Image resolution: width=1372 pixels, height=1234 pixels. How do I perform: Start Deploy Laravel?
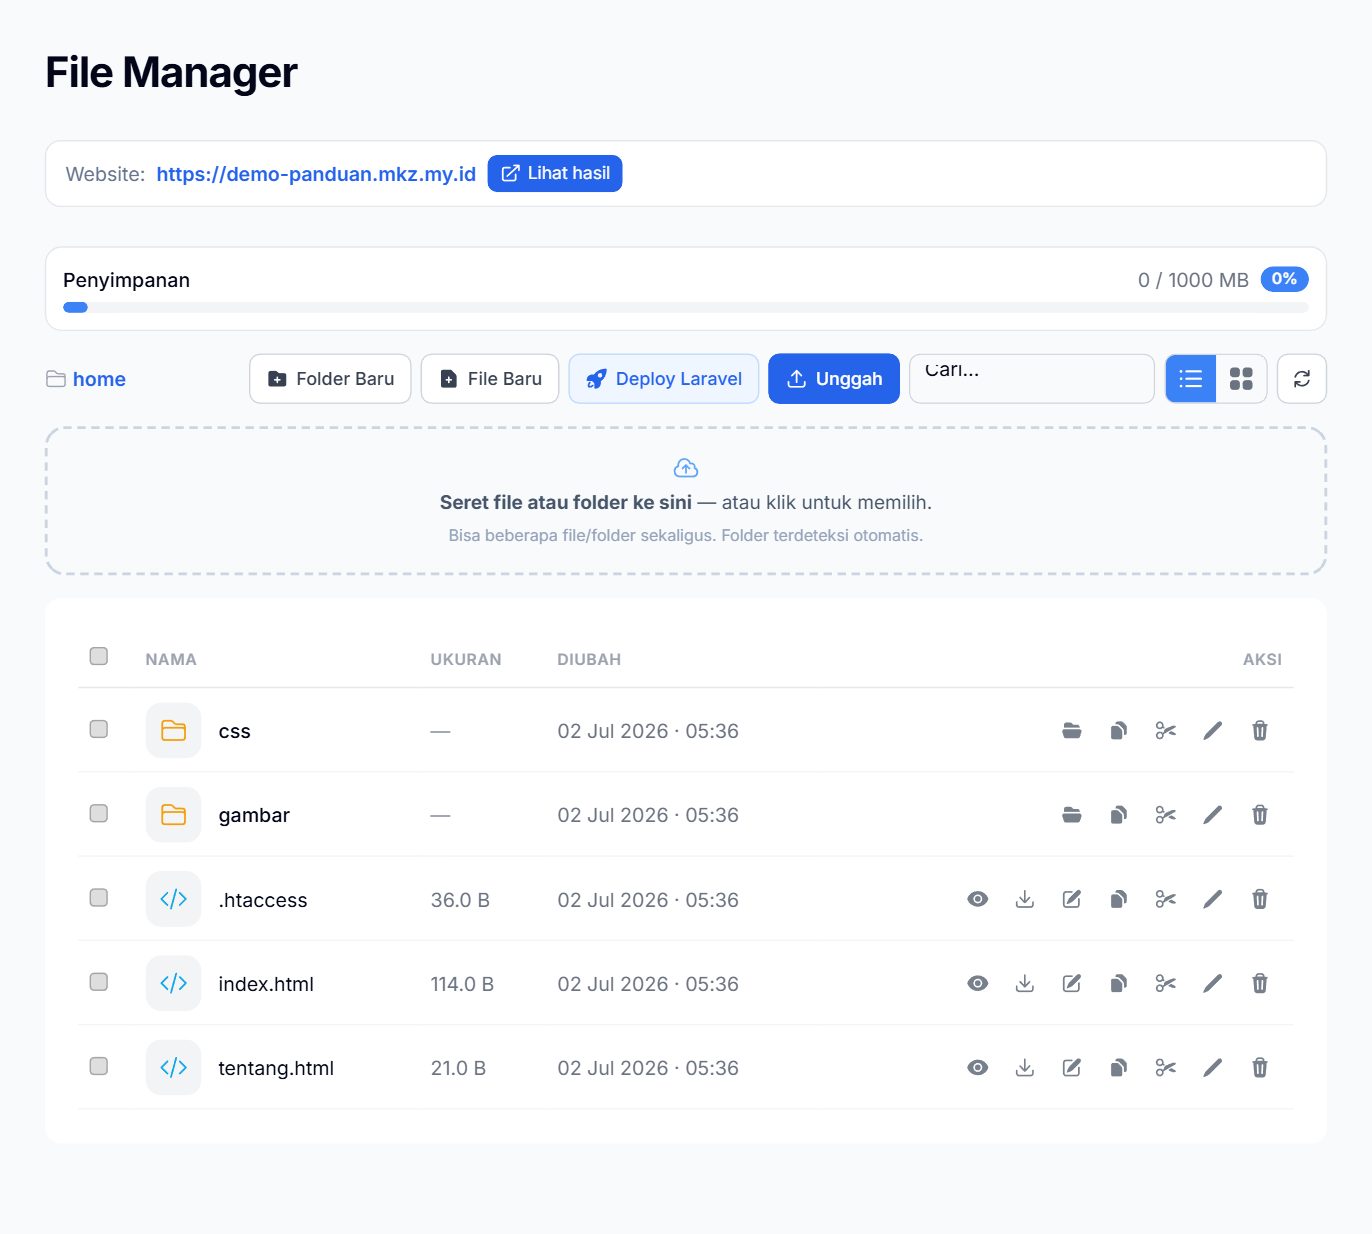(664, 379)
